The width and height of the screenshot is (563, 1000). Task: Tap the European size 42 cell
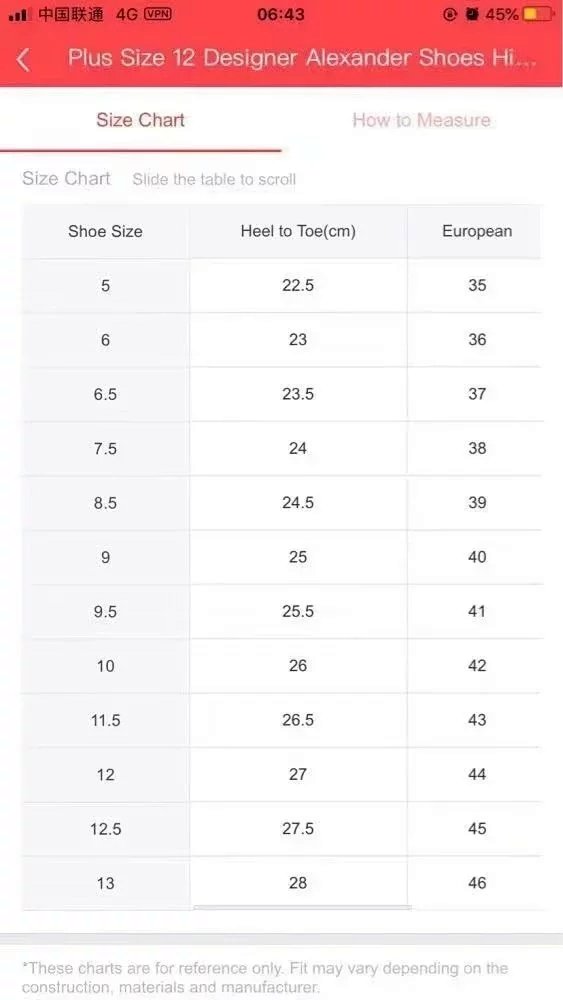477,666
